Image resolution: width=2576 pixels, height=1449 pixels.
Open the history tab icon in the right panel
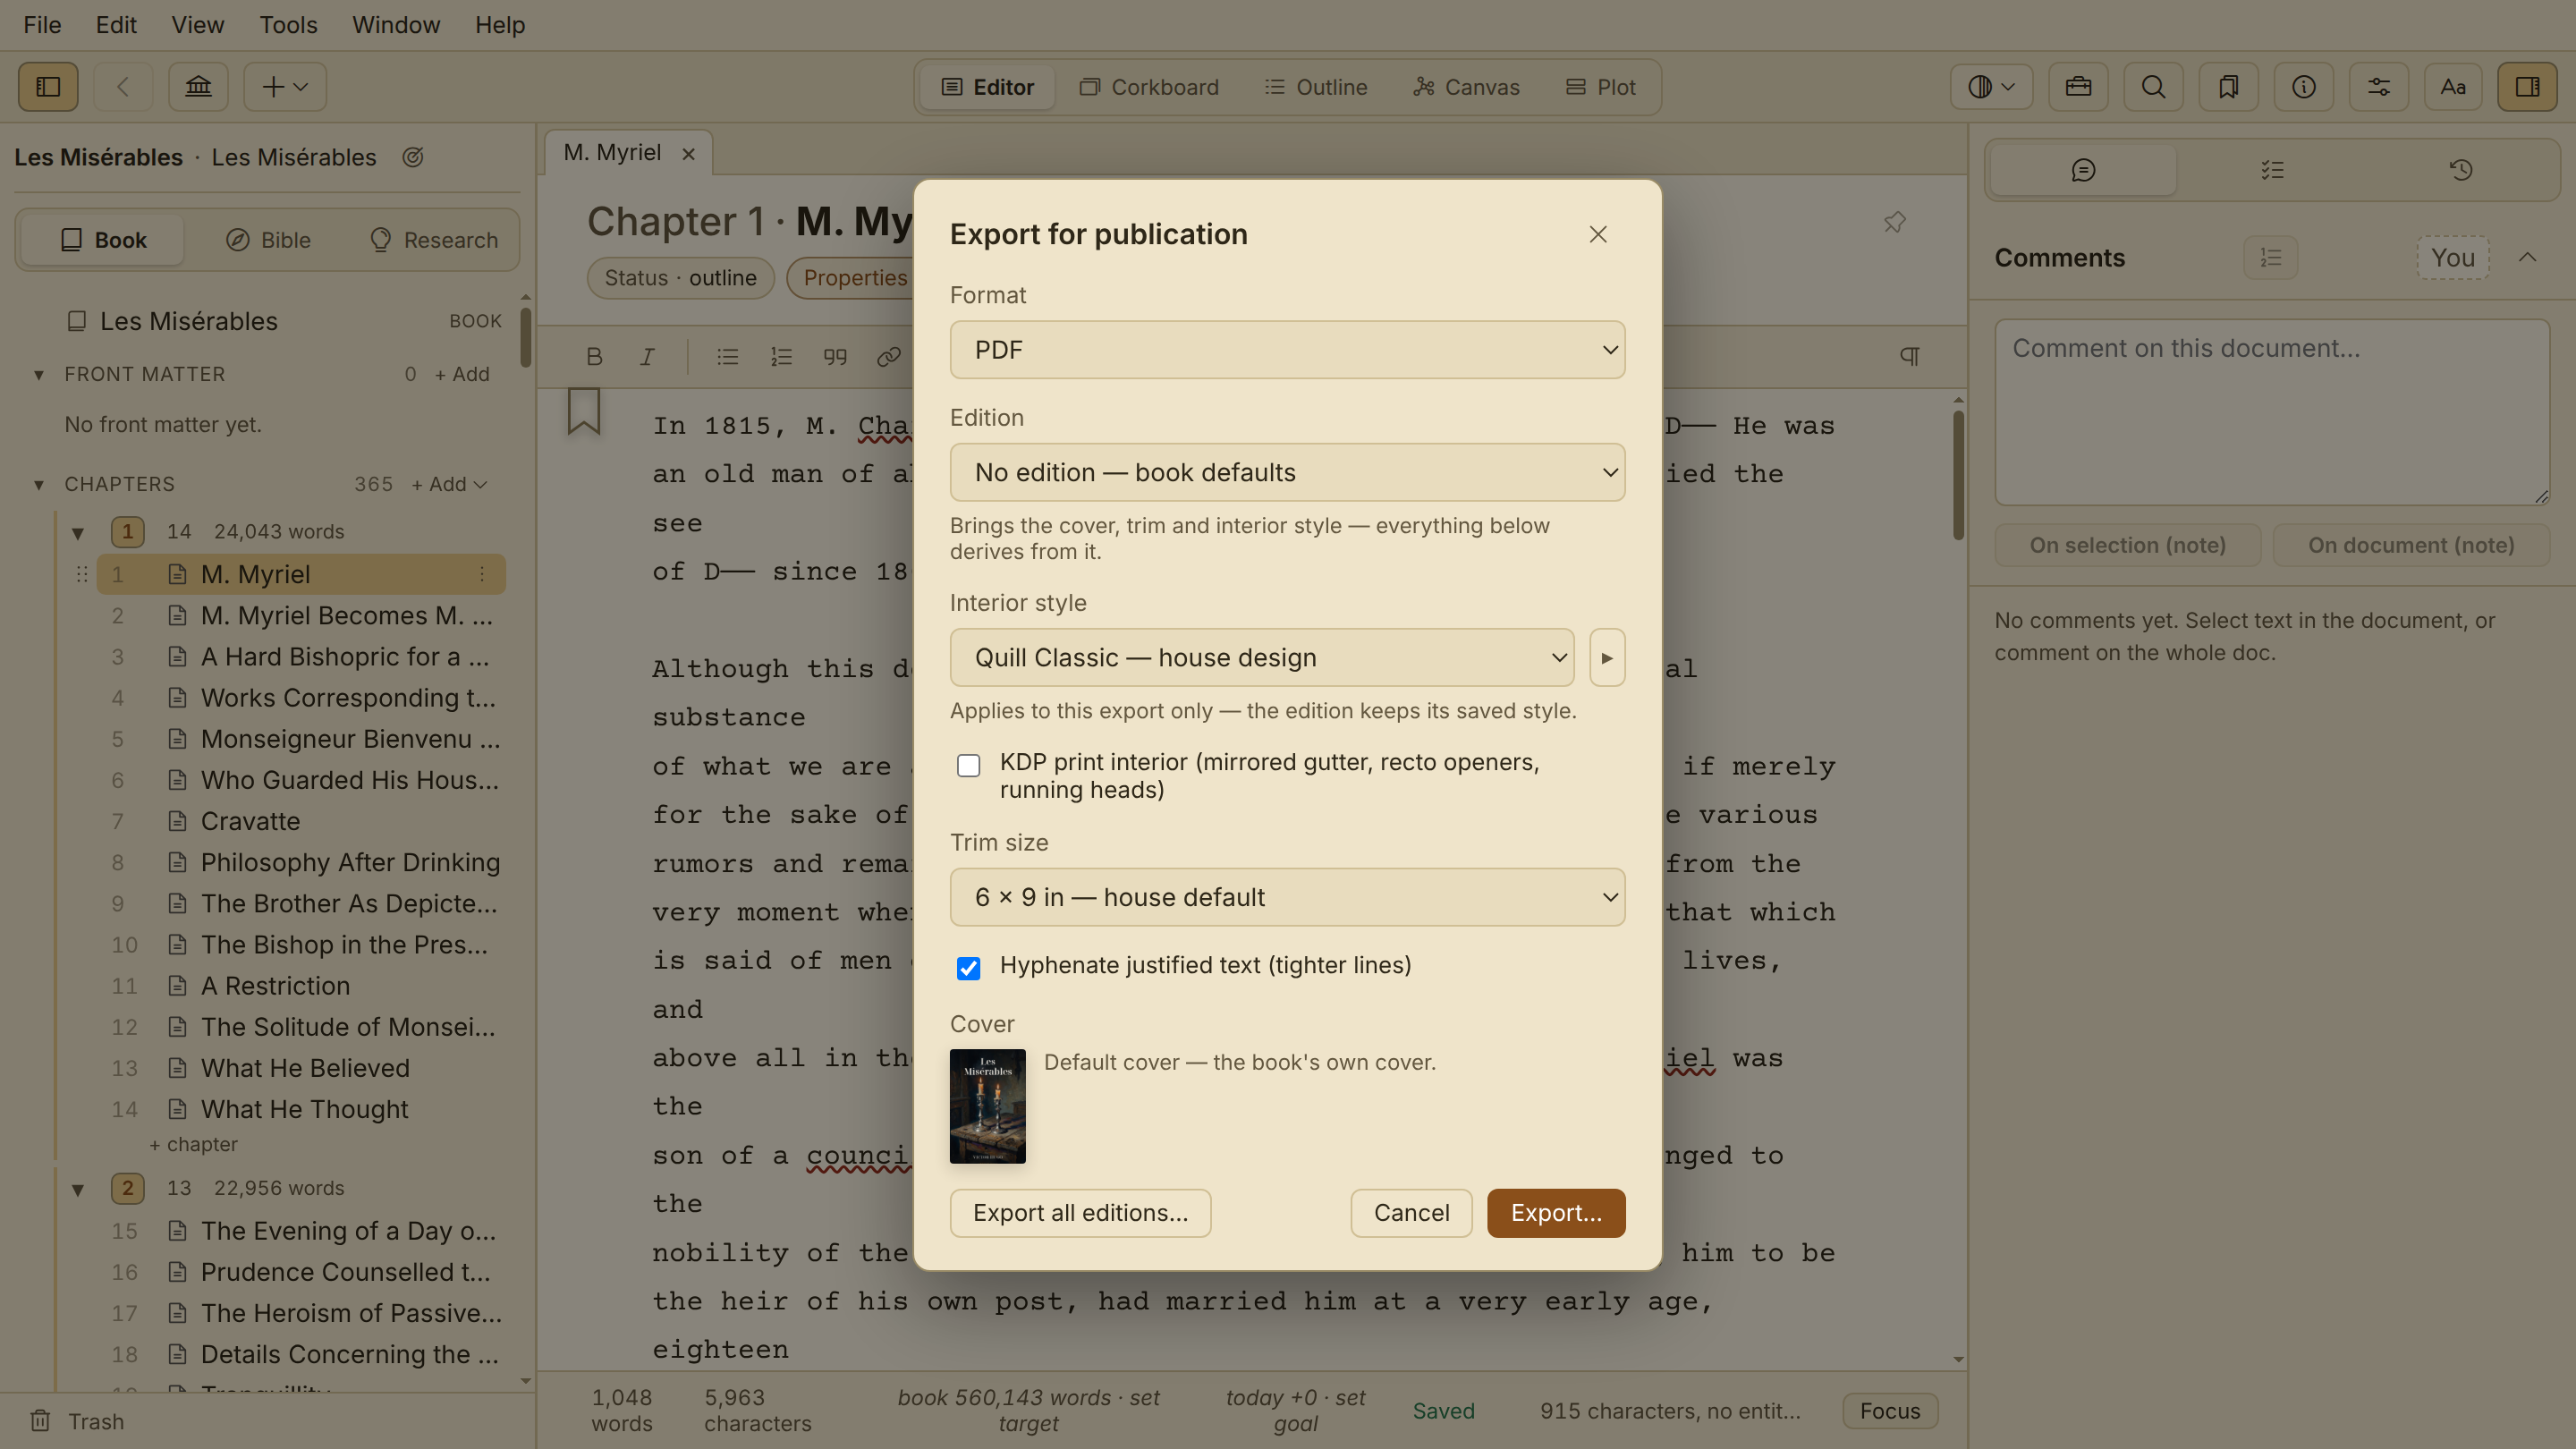pyautogui.click(x=2461, y=170)
